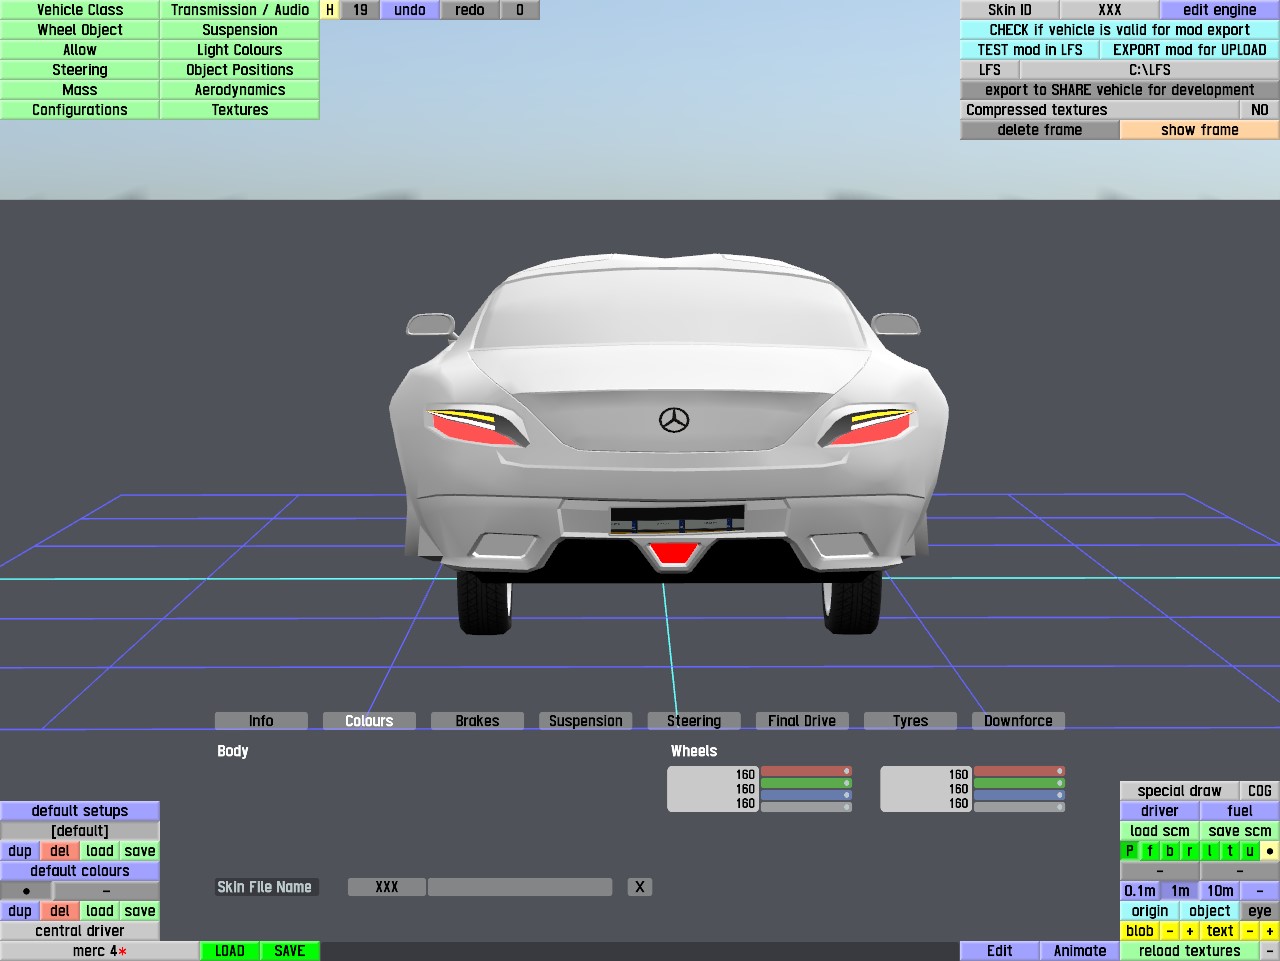Switch to the Tyres tab
Image resolution: width=1280 pixels, height=961 pixels.
(x=910, y=721)
